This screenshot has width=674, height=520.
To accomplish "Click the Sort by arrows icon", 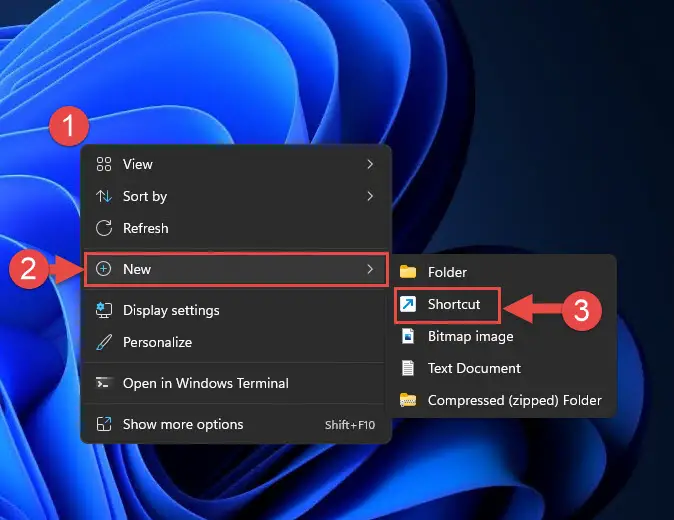I will (x=104, y=196).
